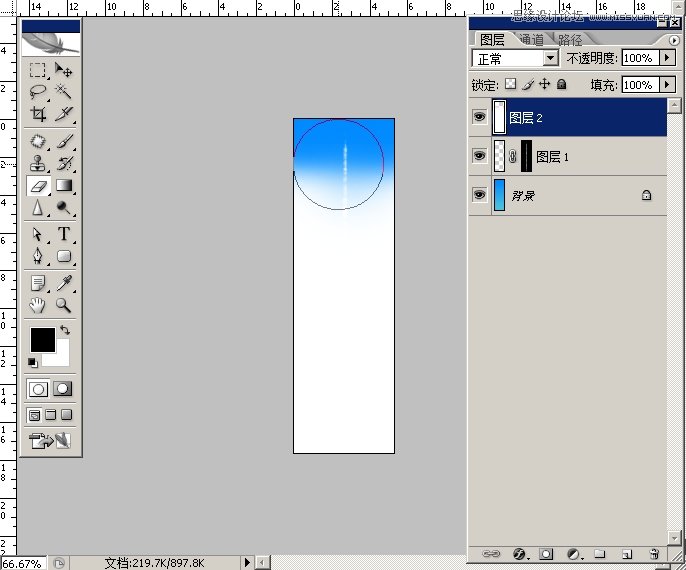Select the 图层 1 layer mask thumbnail
This screenshot has height=570, width=686.
(526, 156)
